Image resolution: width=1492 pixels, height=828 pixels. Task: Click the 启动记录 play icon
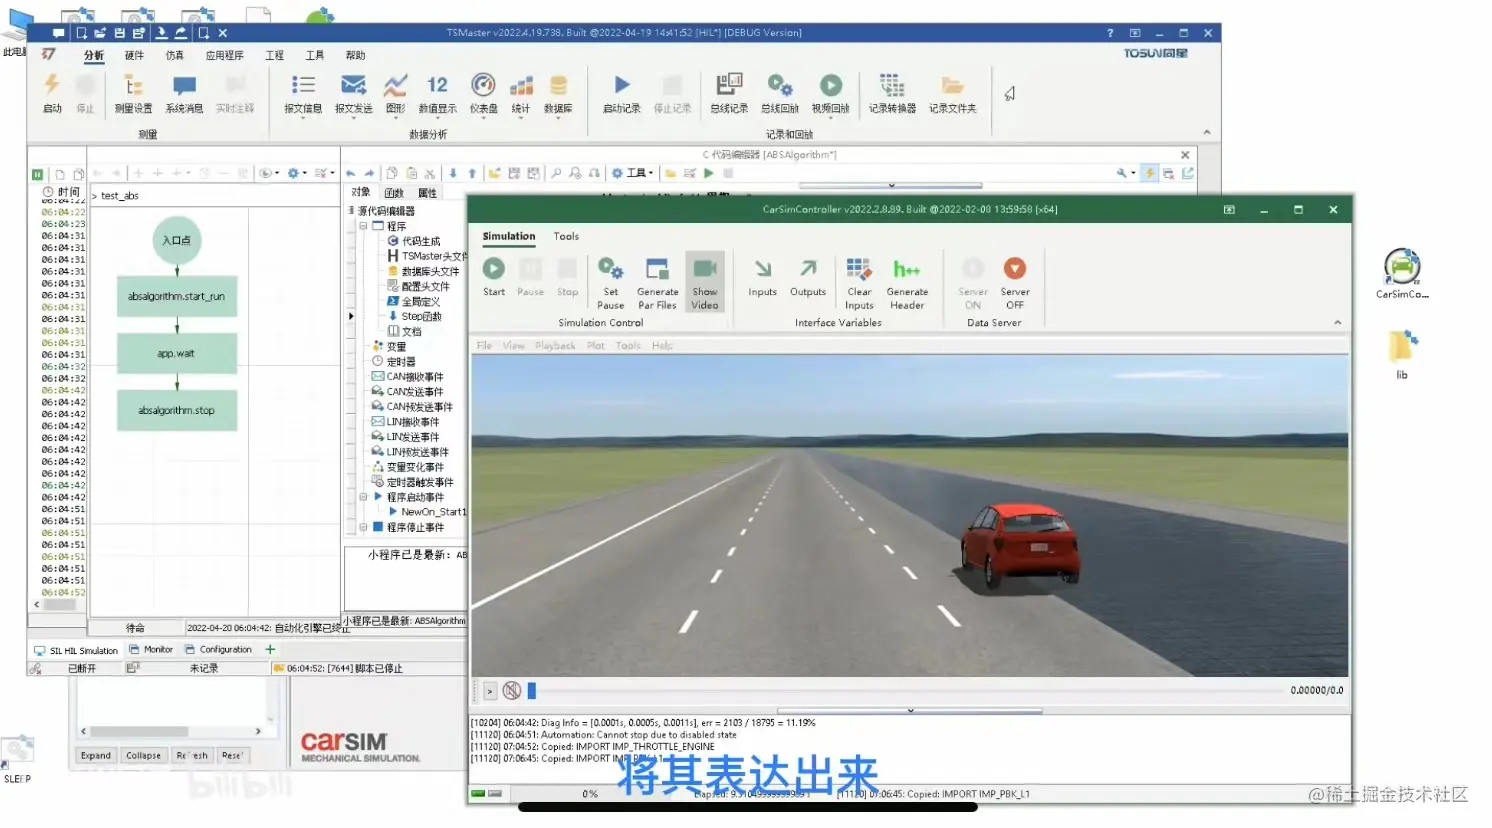pyautogui.click(x=622, y=85)
